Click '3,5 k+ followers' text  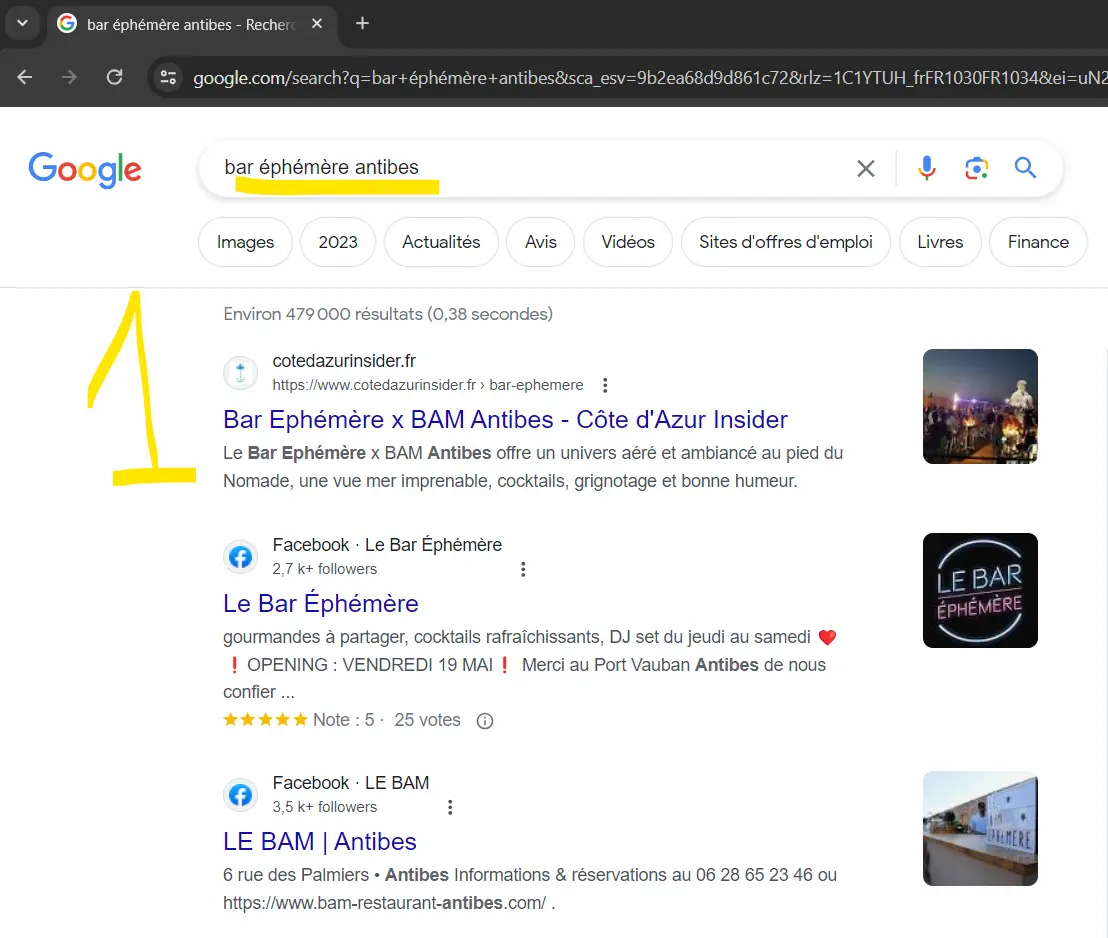pyautogui.click(x=324, y=807)
